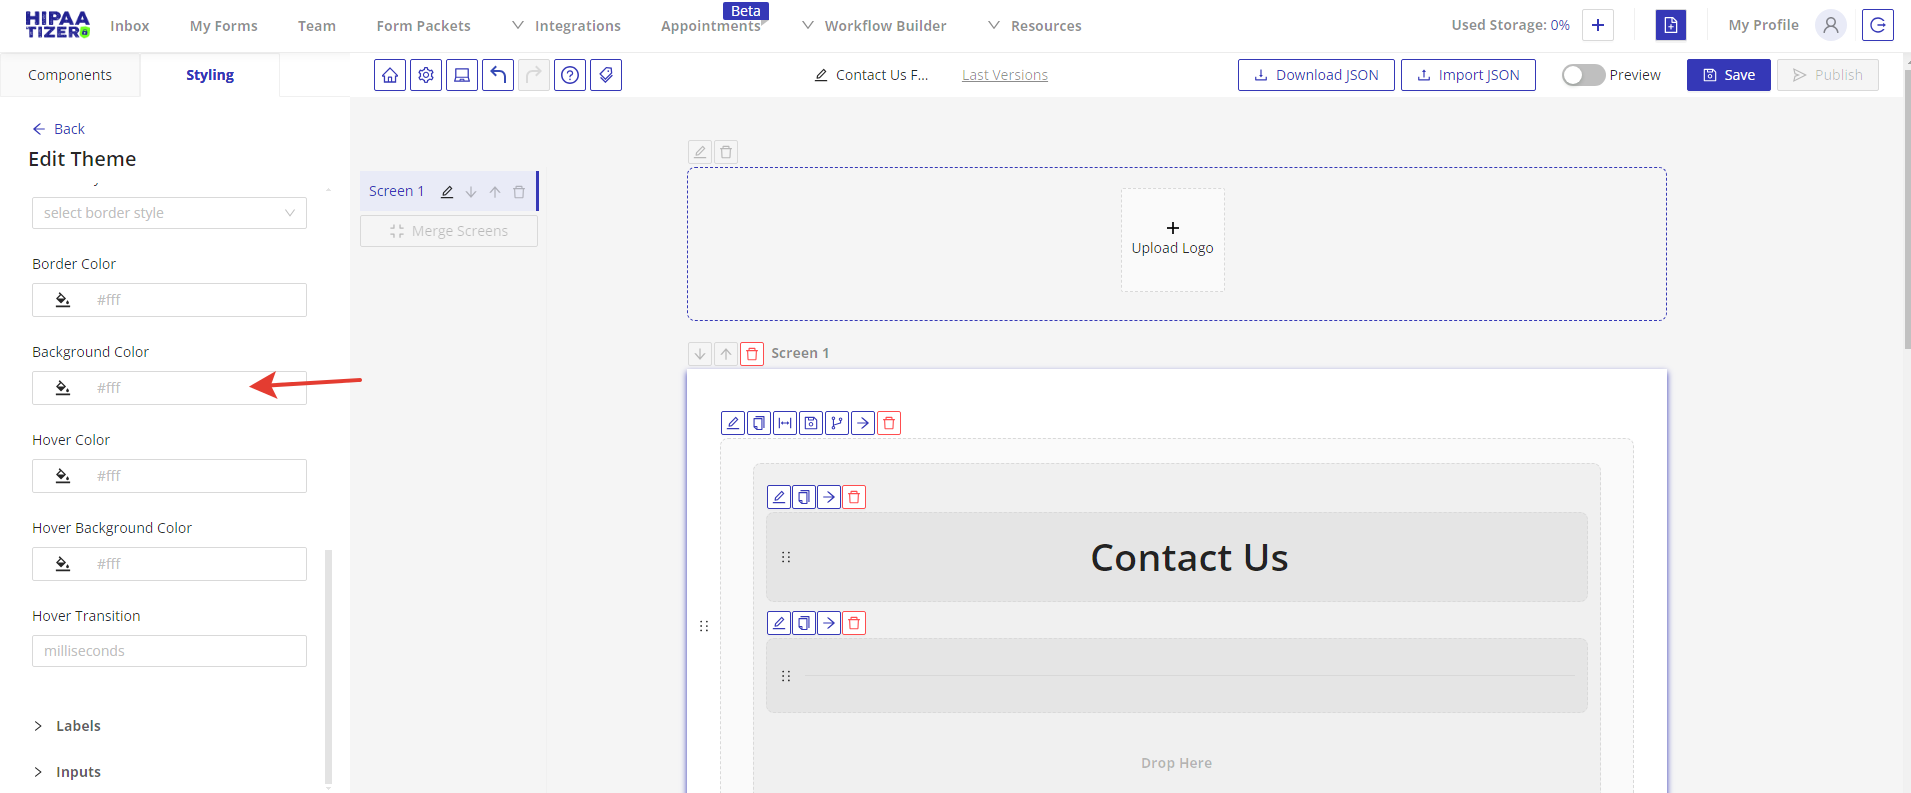Click the Background Color picker icon
Viewport: 1911px width, 793px height.
(x=63, y=388)
